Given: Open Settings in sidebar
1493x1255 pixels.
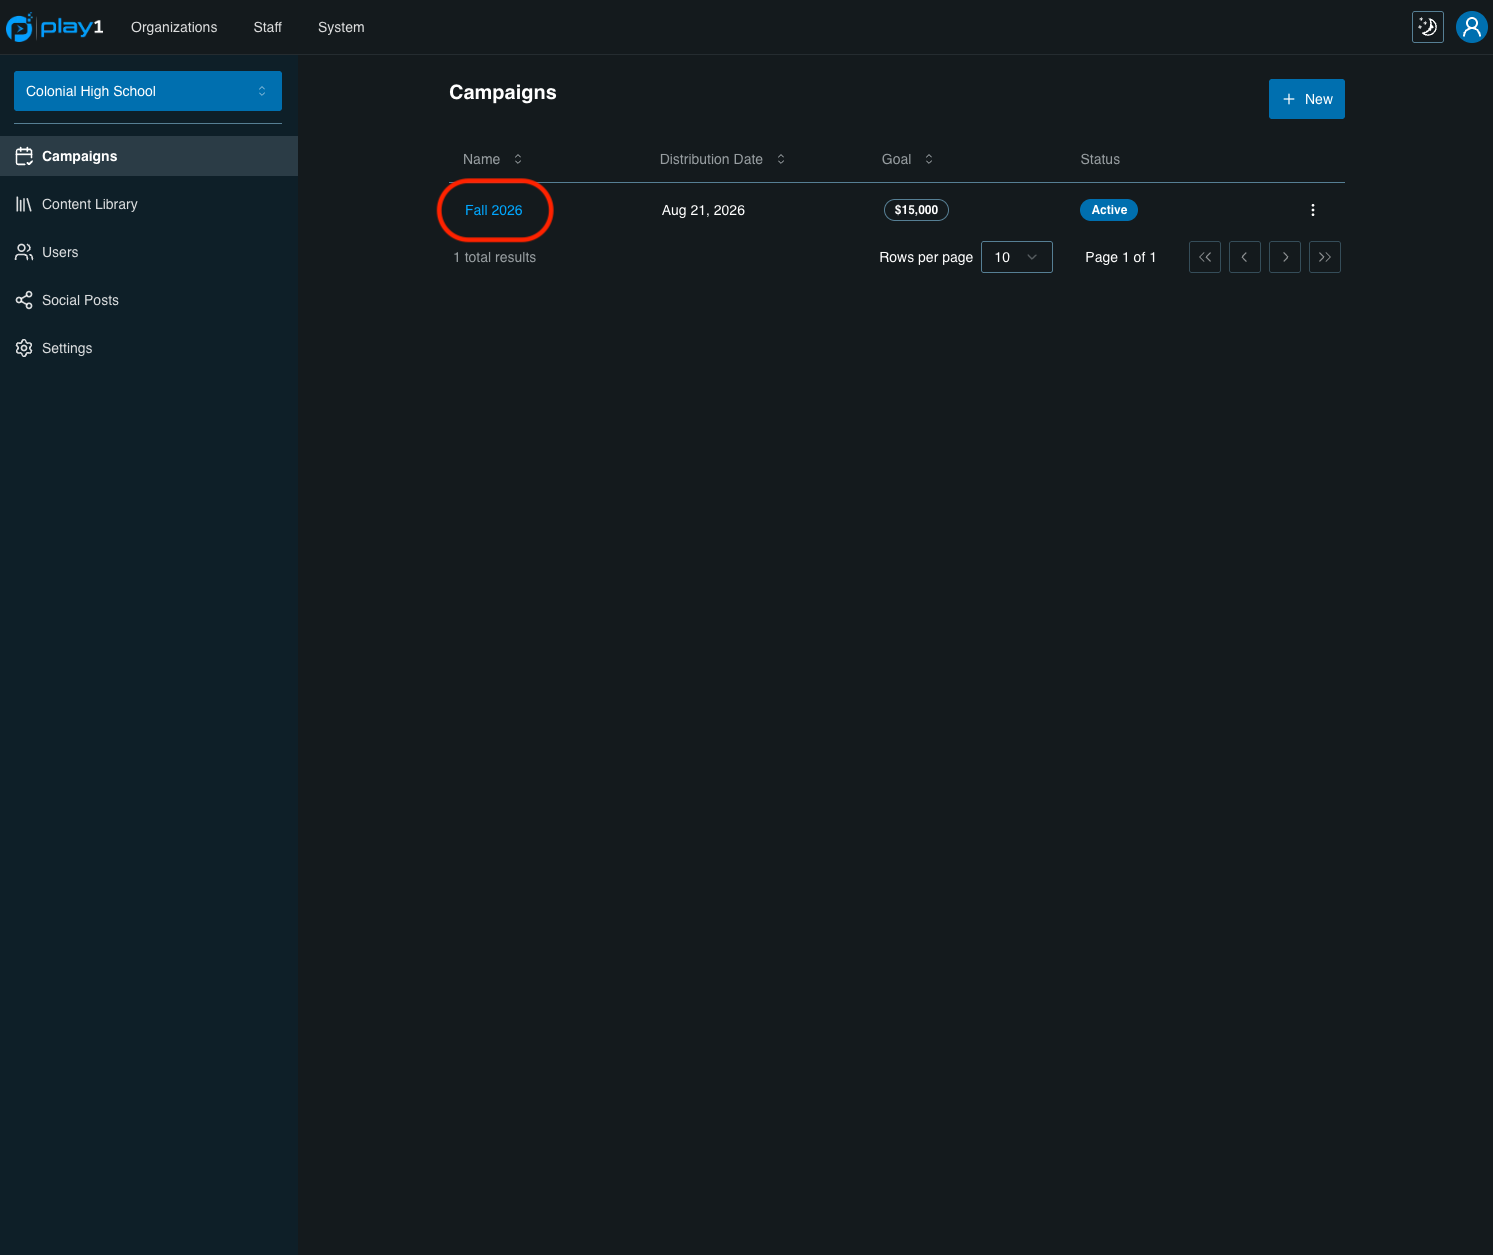Looking at the screenshot, I should point(149,348).
